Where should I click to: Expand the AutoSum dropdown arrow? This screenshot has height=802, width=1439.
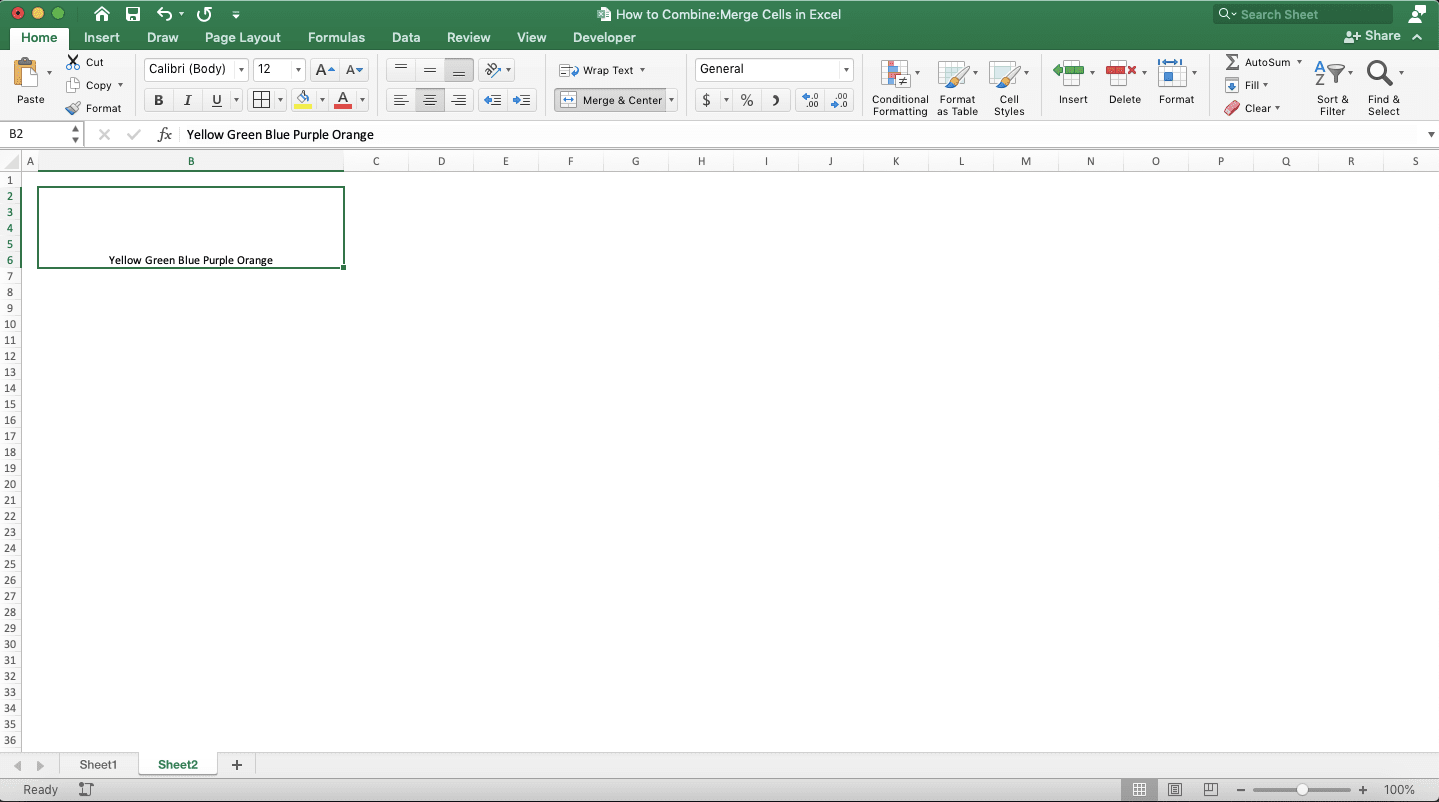[x=1299, y=62]
